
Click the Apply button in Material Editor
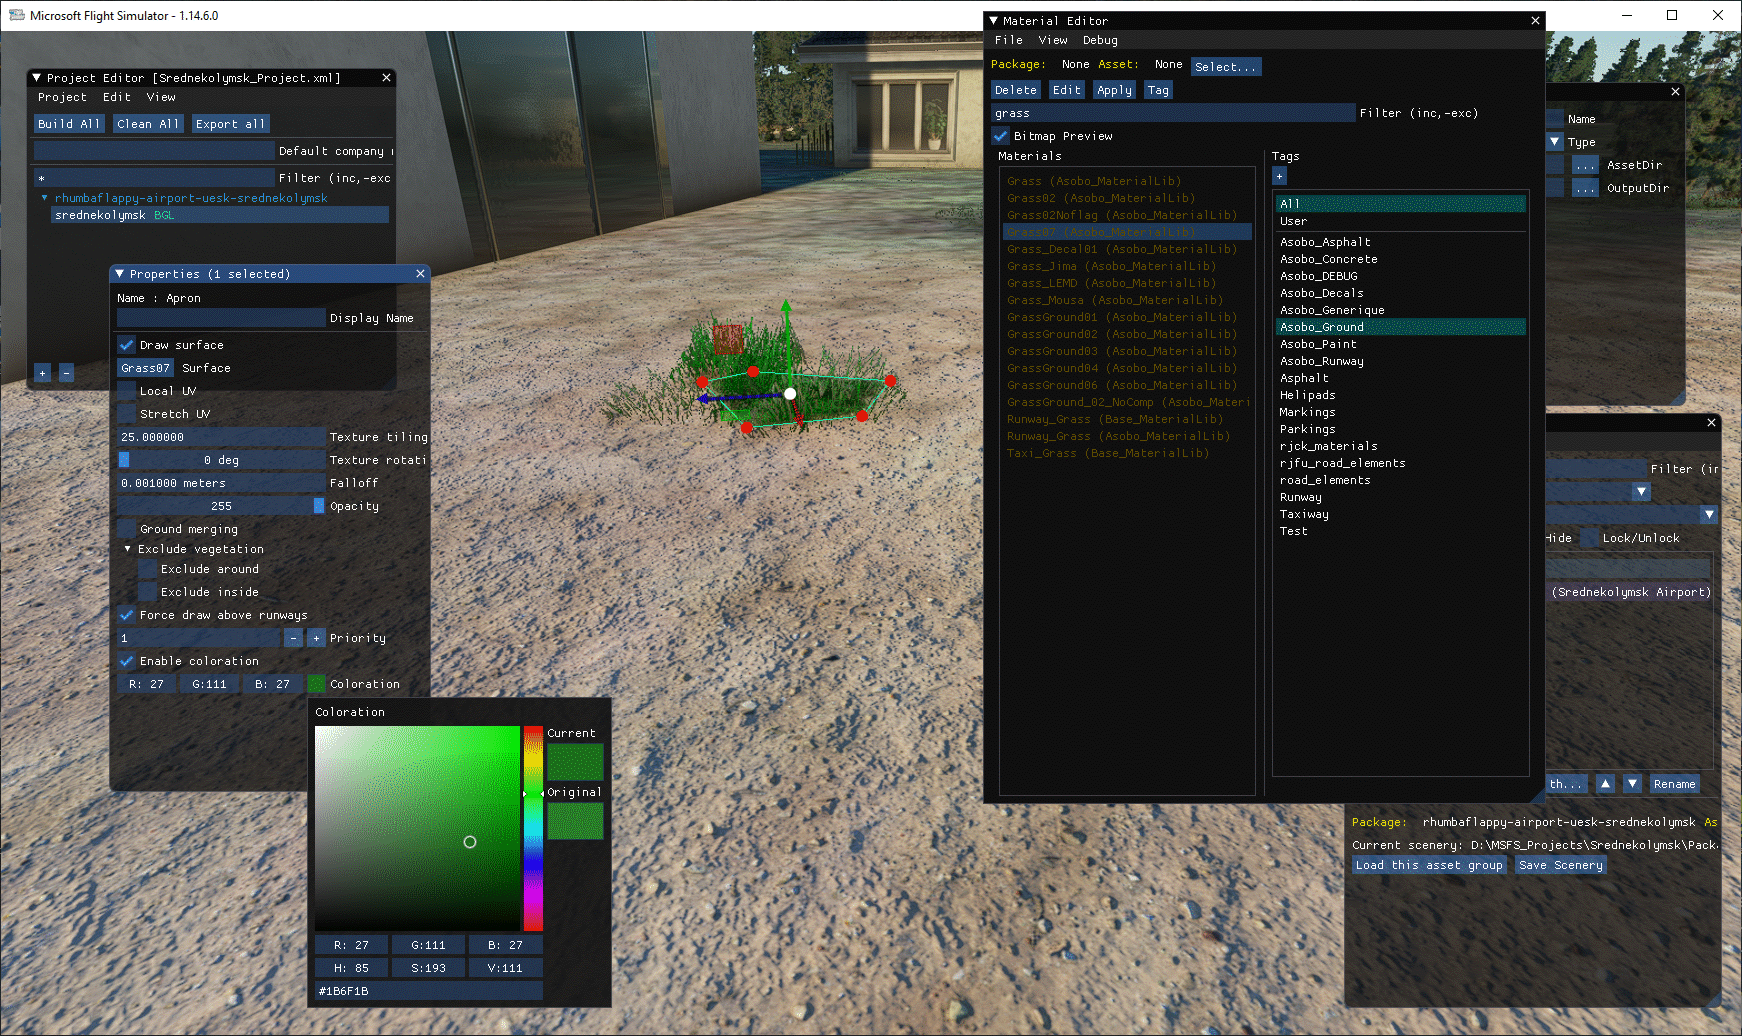click(x=1115, y=90)
